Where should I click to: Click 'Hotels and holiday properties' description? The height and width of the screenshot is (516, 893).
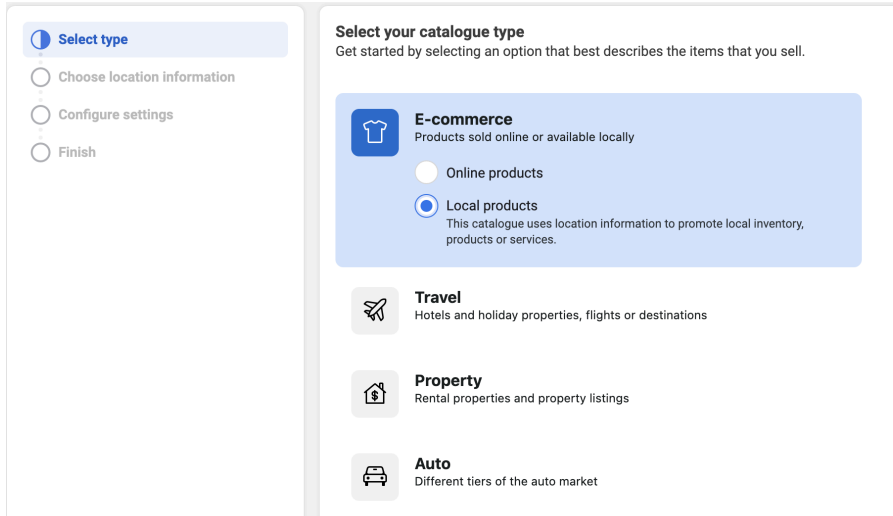point(560,316)
